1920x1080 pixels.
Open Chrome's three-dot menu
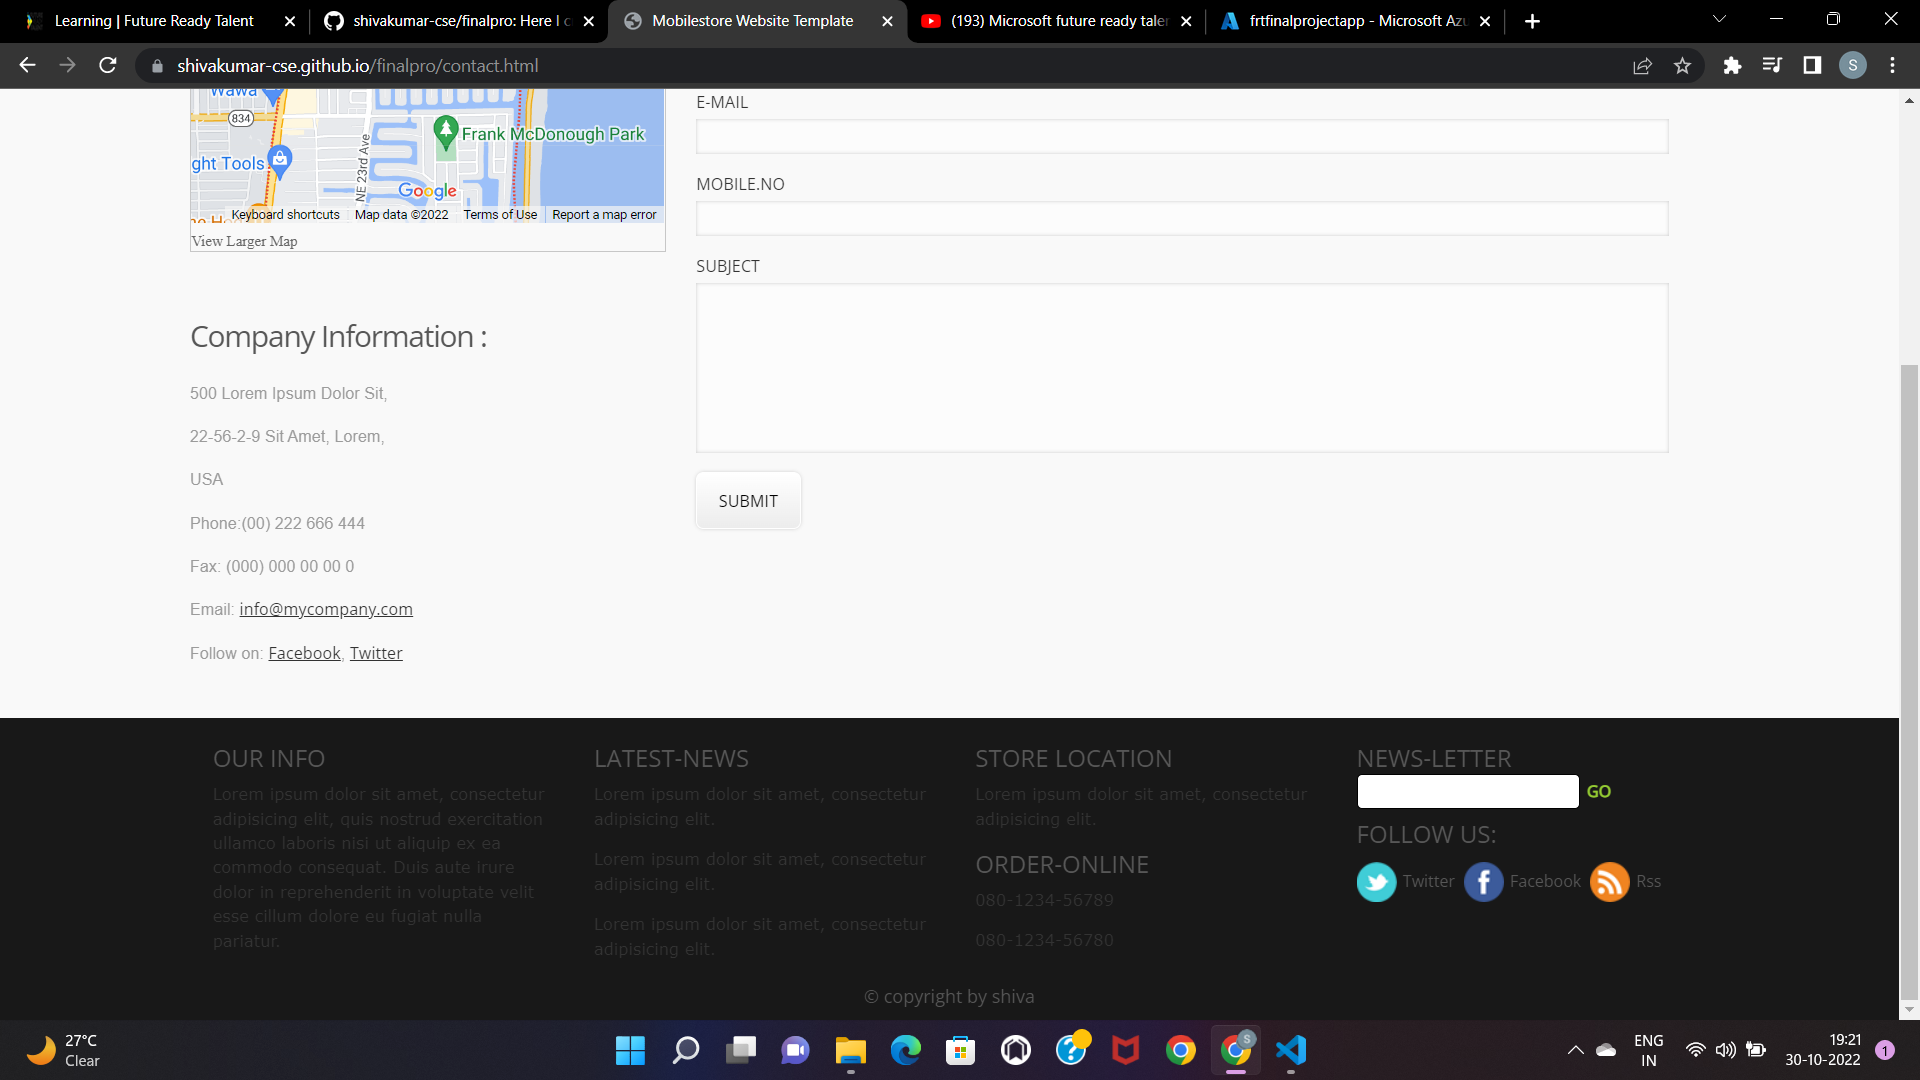pos(1892,65)
